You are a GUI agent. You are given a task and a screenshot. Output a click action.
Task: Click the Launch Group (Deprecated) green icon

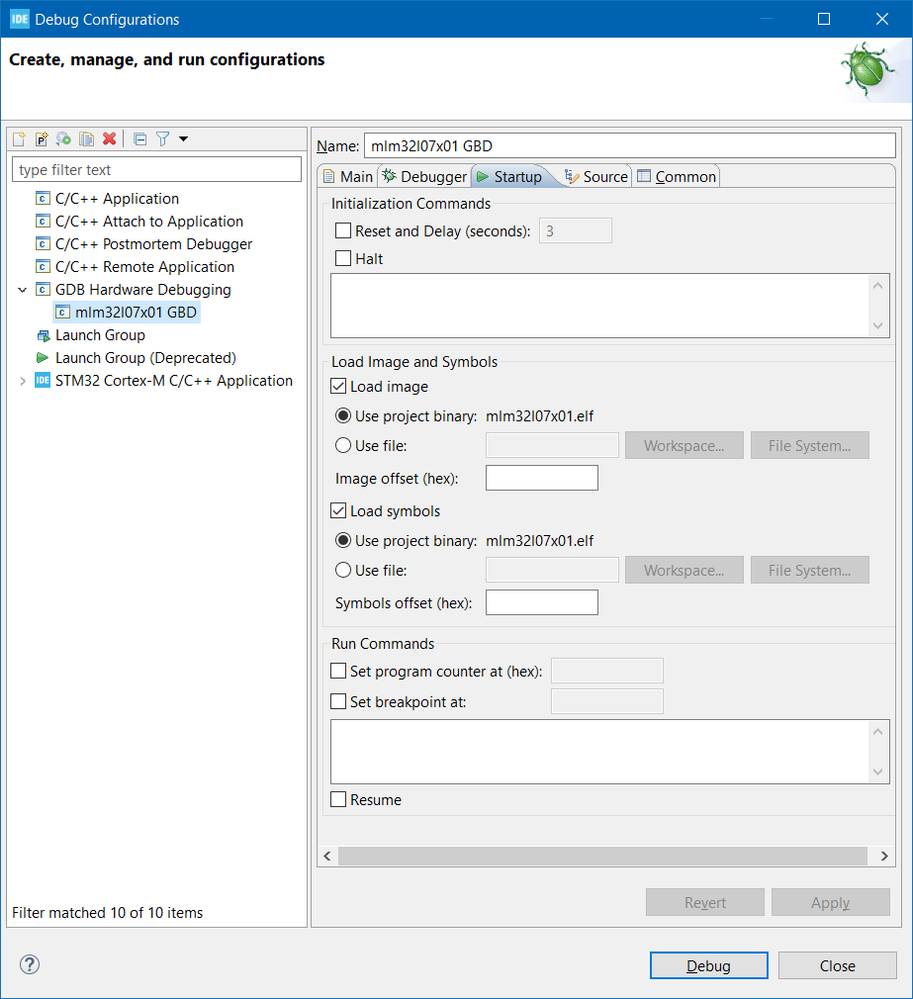click(42, 357)
